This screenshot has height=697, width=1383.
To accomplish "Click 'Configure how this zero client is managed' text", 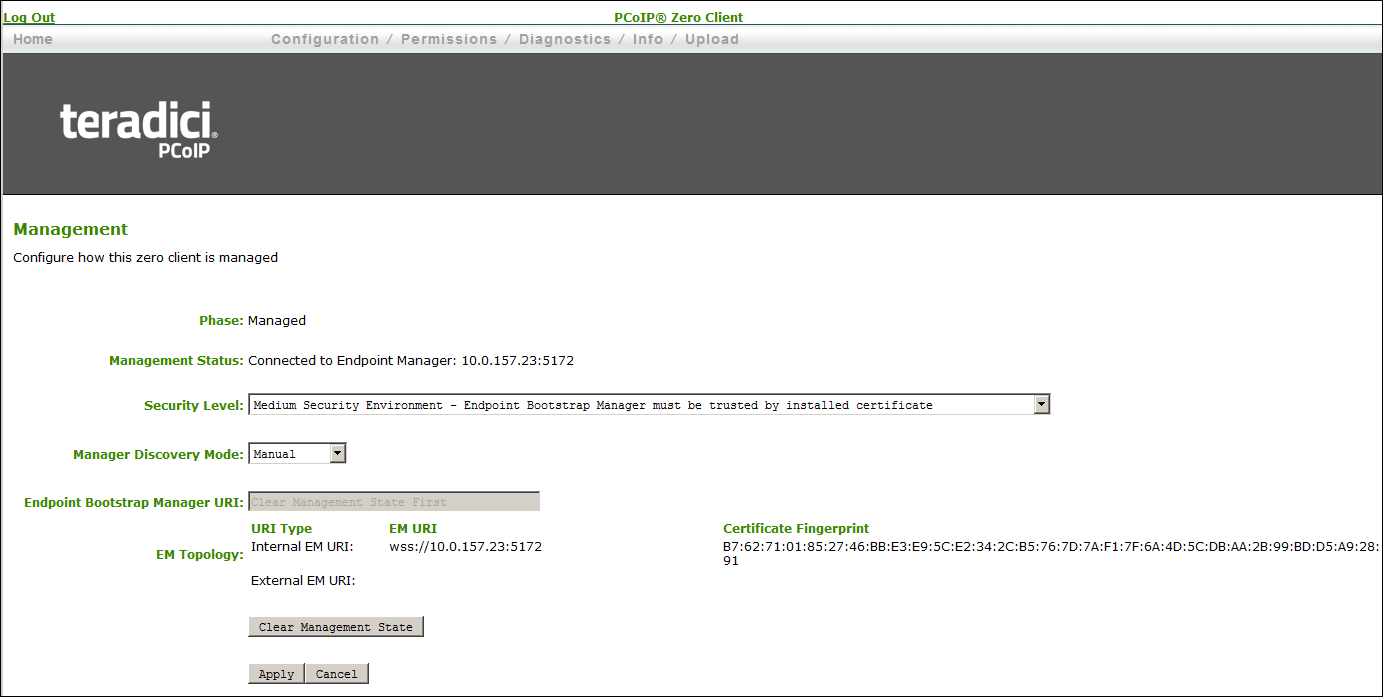I will tap(146, 257).
